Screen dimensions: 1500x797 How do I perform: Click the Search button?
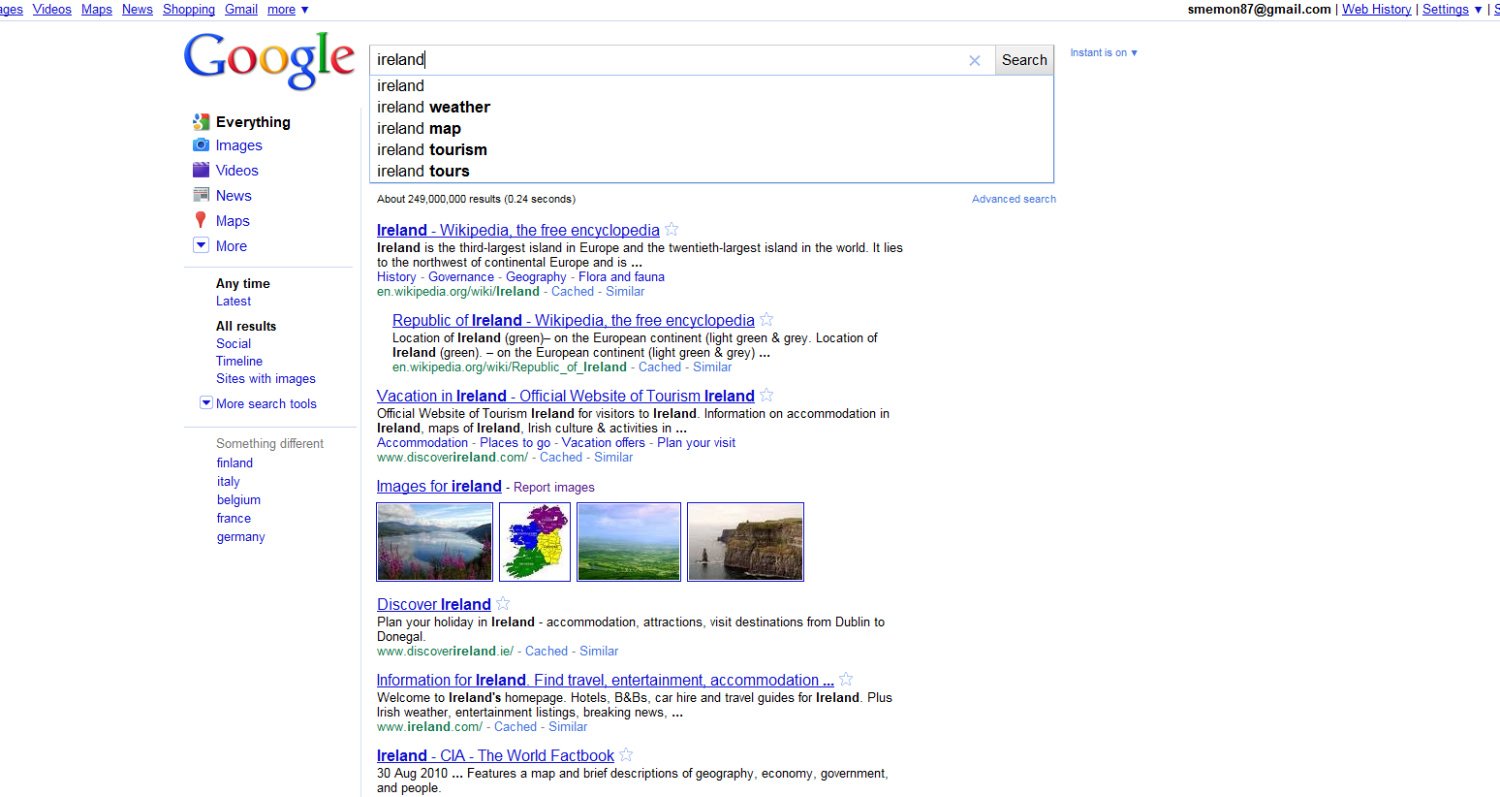(1024, 60)
